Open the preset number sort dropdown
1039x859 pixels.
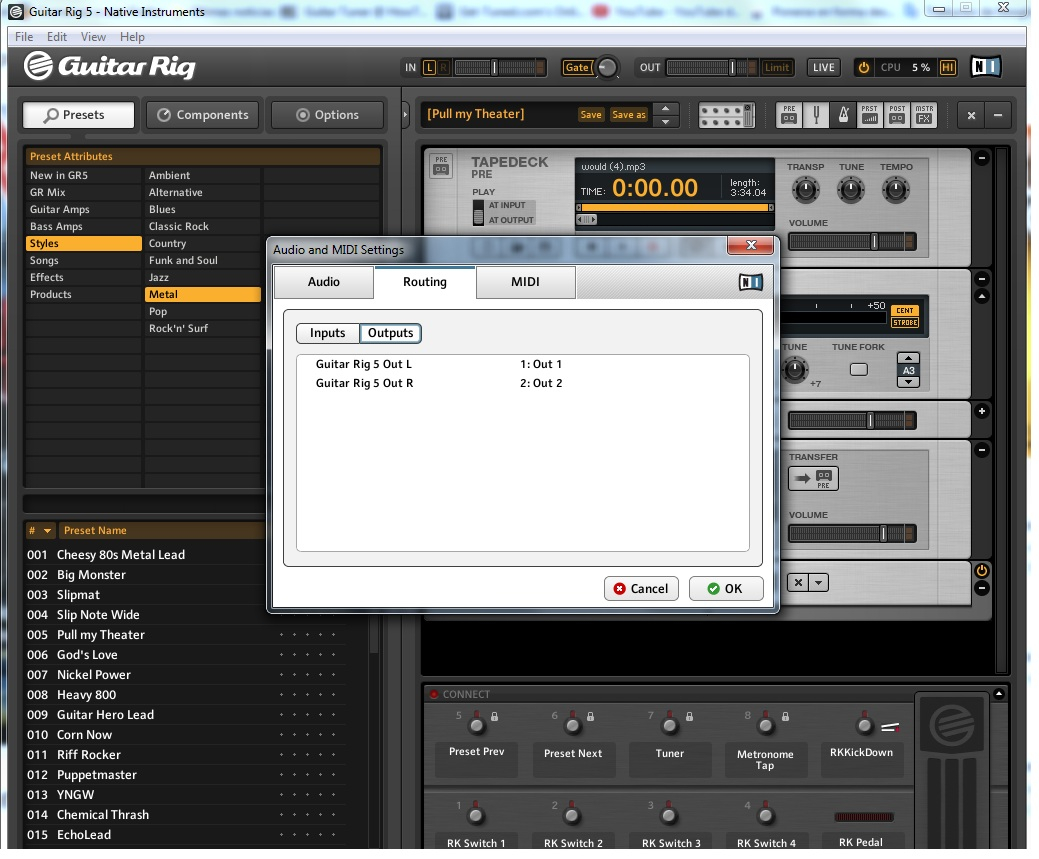coord(47,531)
